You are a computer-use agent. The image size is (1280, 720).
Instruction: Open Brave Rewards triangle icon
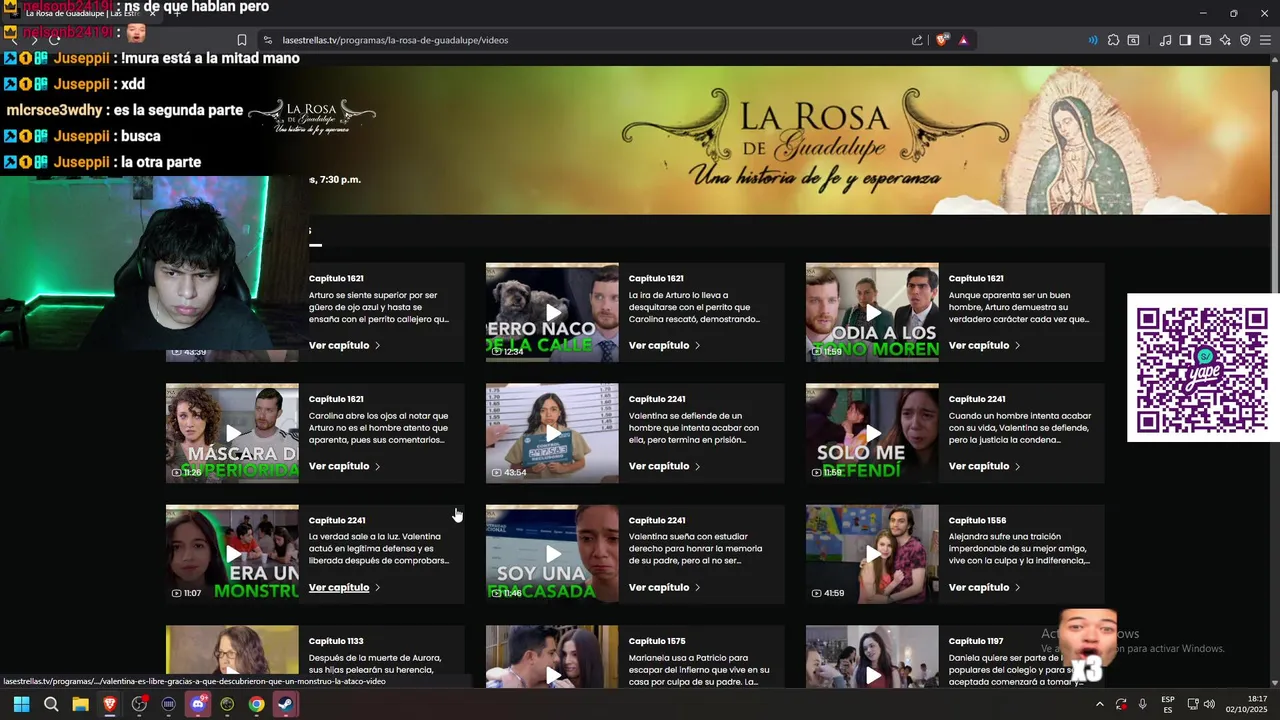(x=963, y=40)
